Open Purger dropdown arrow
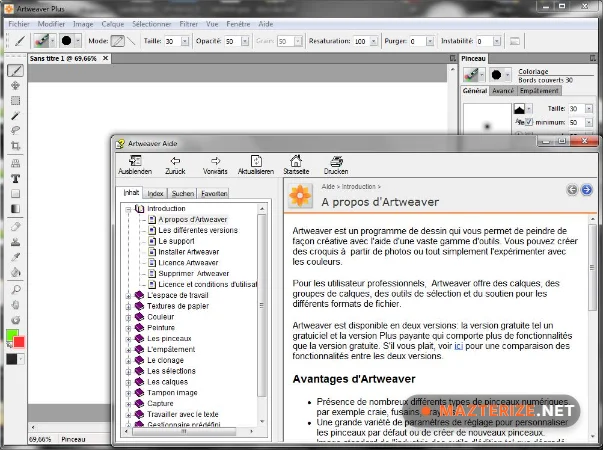Image resolution: width=603 pixels, height=450 pixels. [x=430, y=41]
